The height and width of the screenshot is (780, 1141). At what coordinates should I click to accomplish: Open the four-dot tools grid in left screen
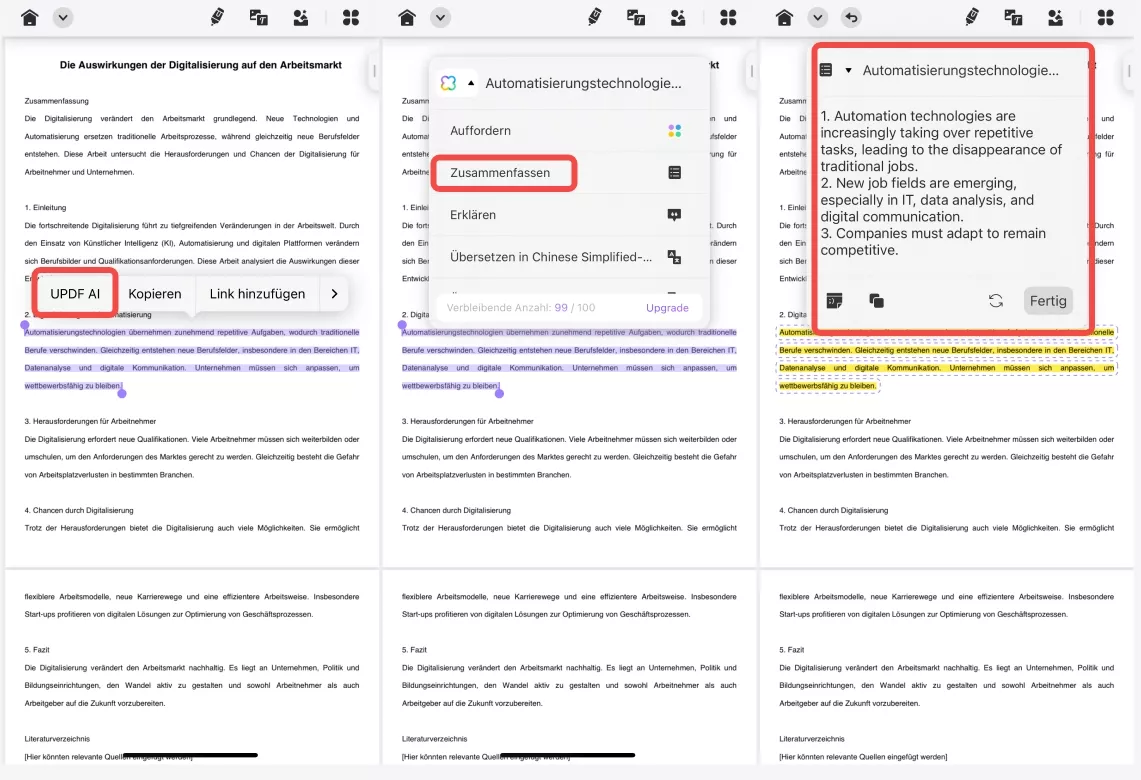(x=351, y=17)
